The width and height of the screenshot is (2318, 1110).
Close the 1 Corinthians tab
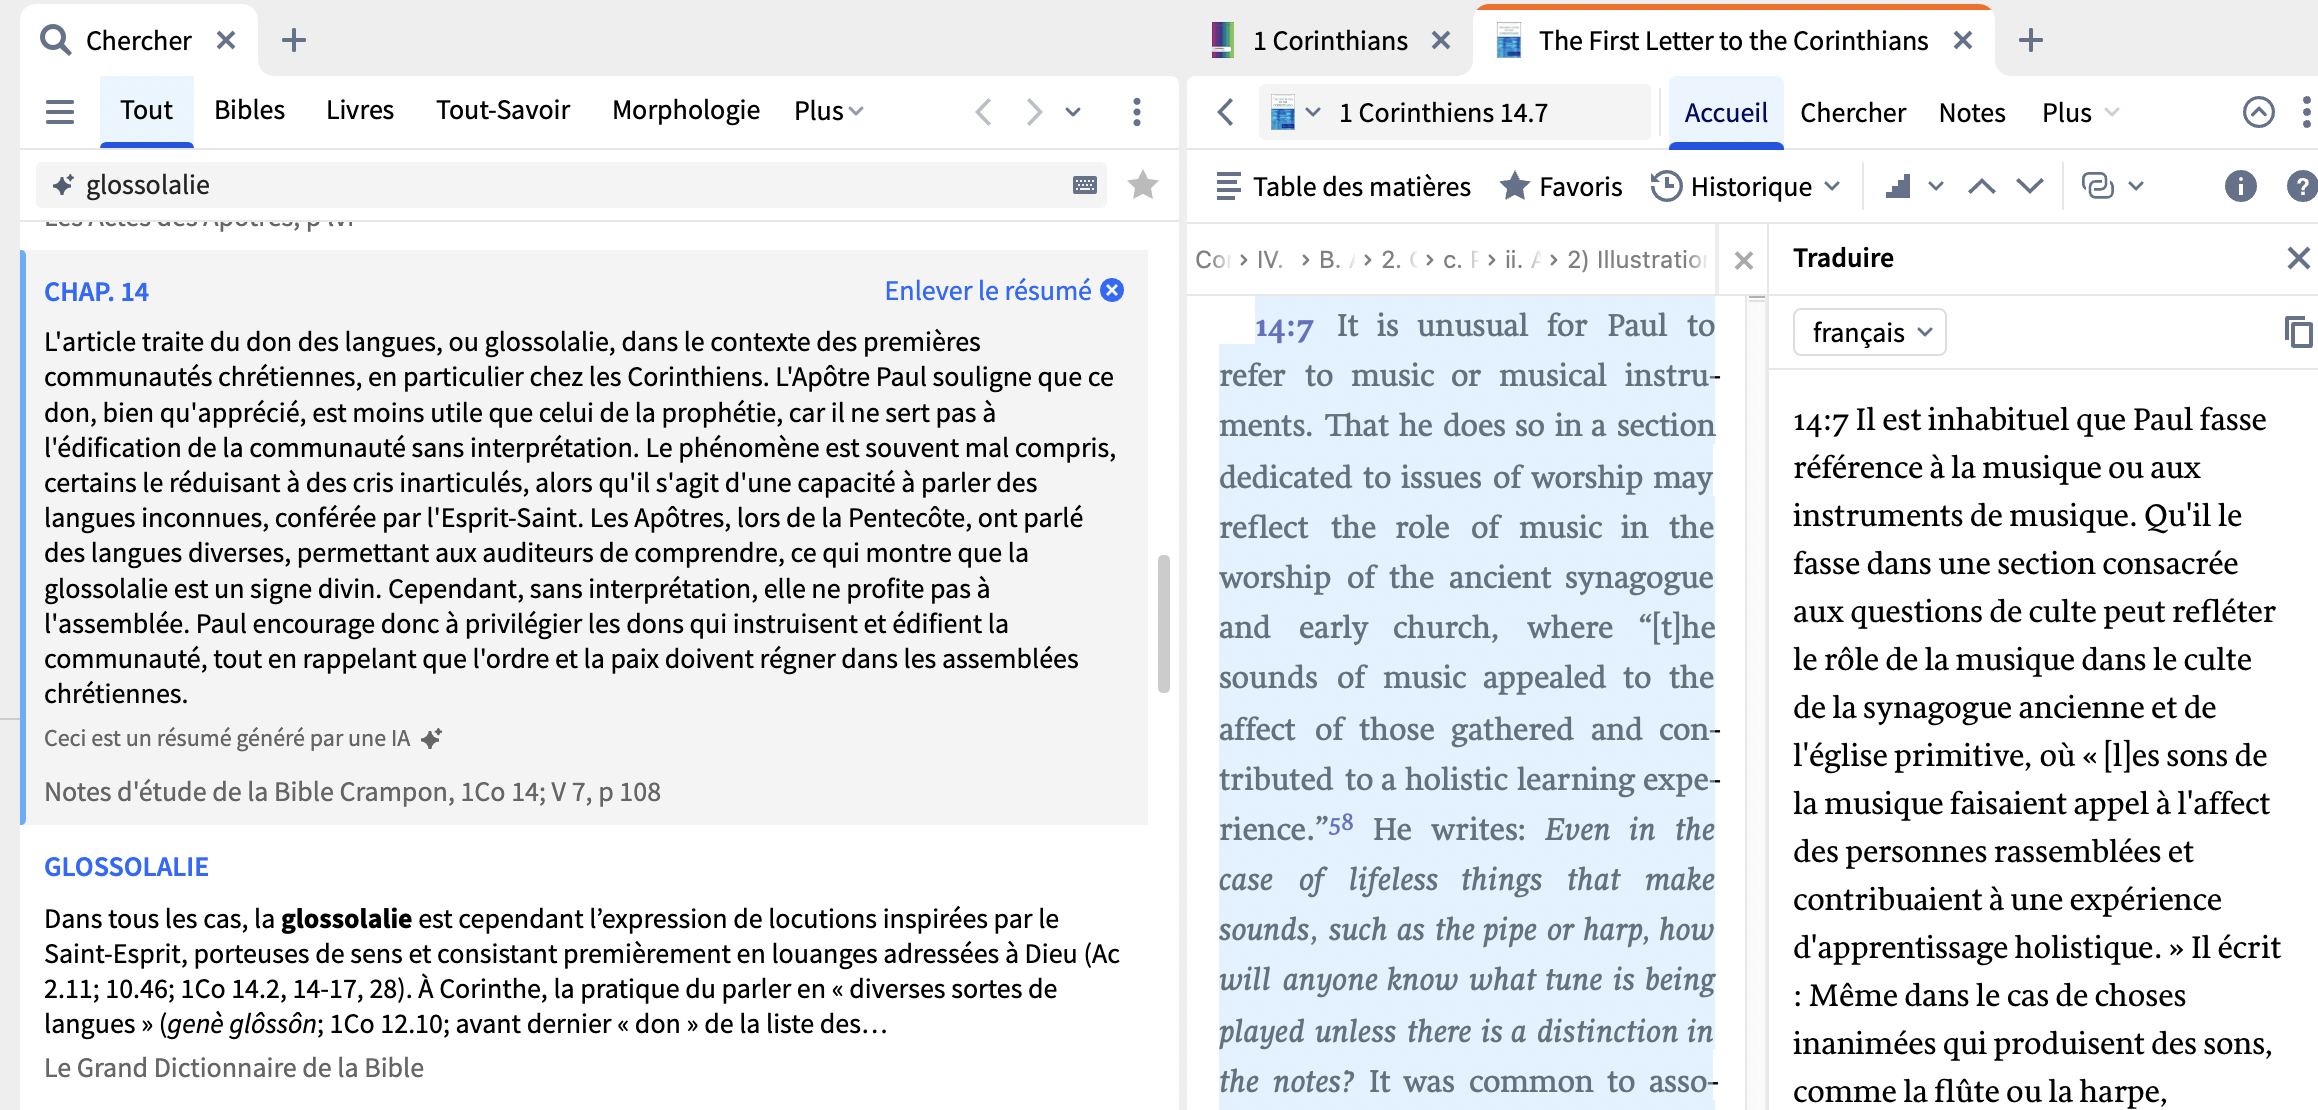tap(1440, 40)
